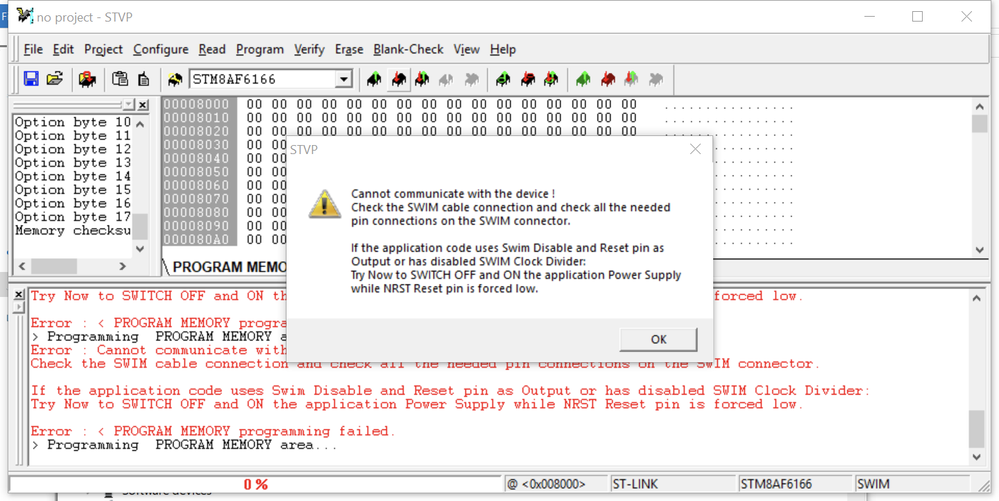Click the document icon beside the clipboard
Screen dimensions: 999x501
click(143, 79)
